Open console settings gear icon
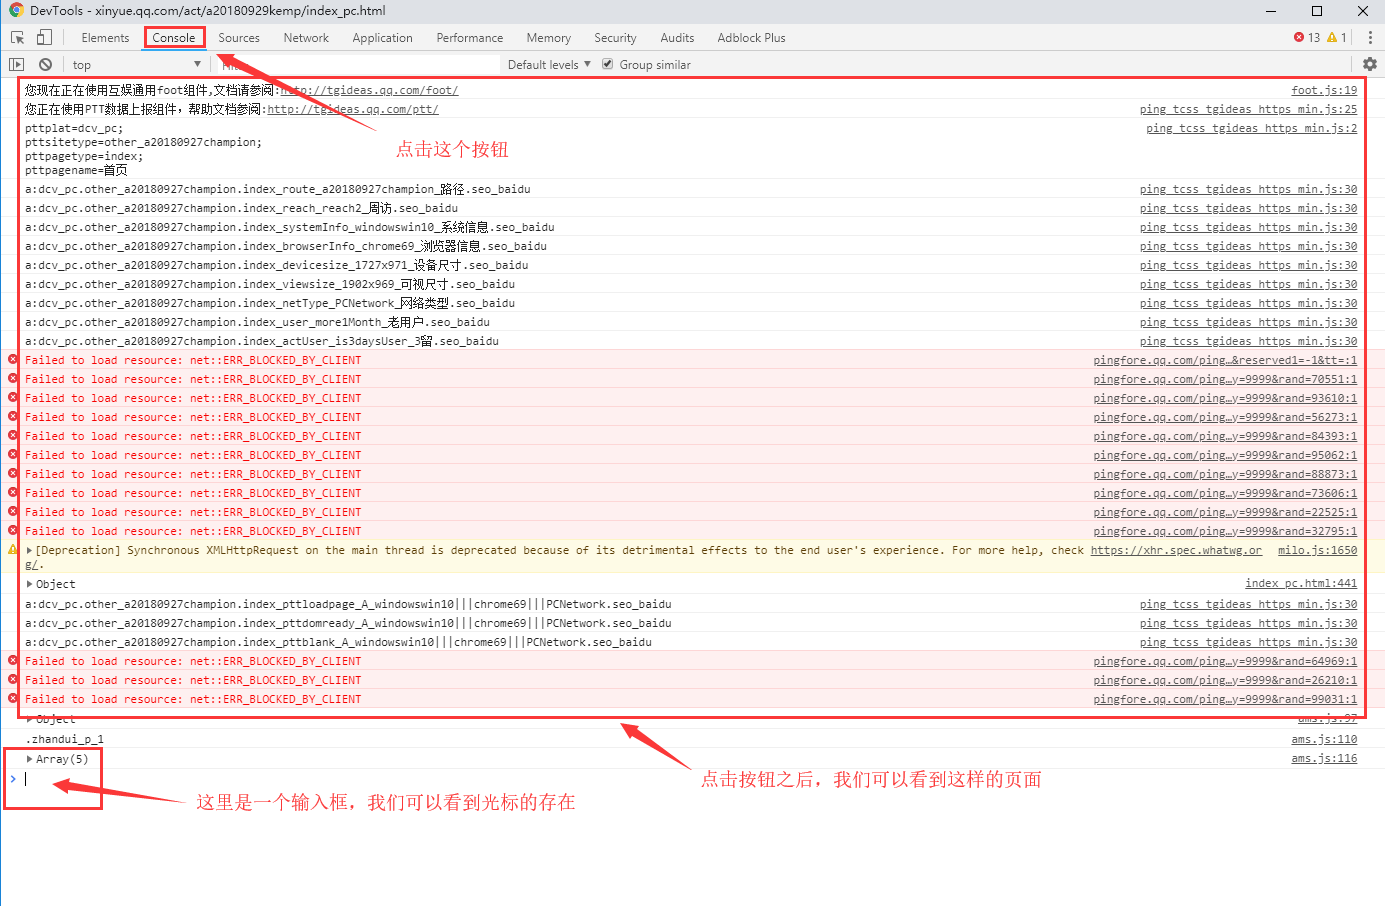1385x906 pixels. click(1369, 64)
